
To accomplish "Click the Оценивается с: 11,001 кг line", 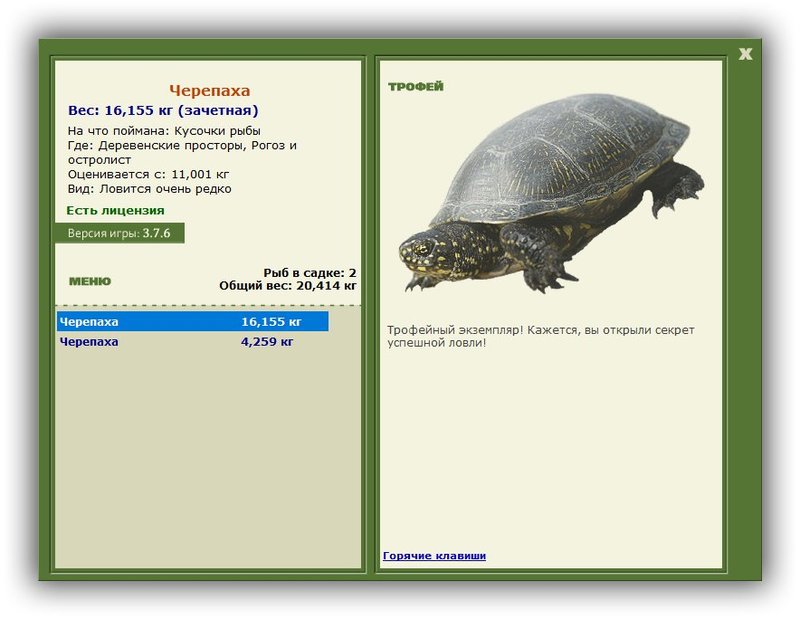I will [x=148, y=175].
